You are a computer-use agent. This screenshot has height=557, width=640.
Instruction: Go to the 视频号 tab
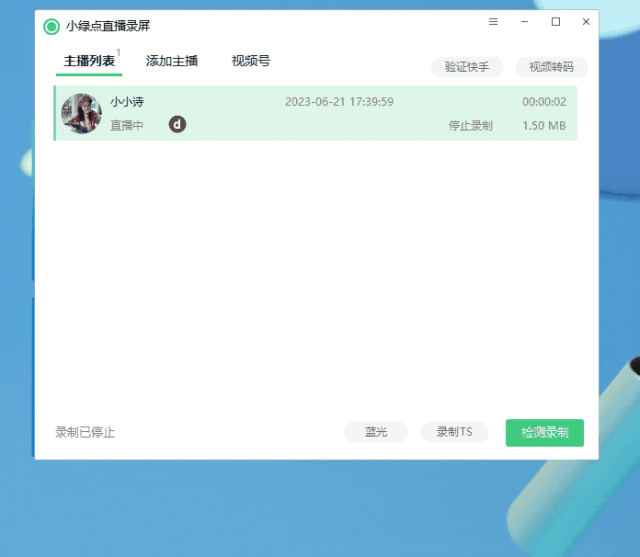pos(251,61)
